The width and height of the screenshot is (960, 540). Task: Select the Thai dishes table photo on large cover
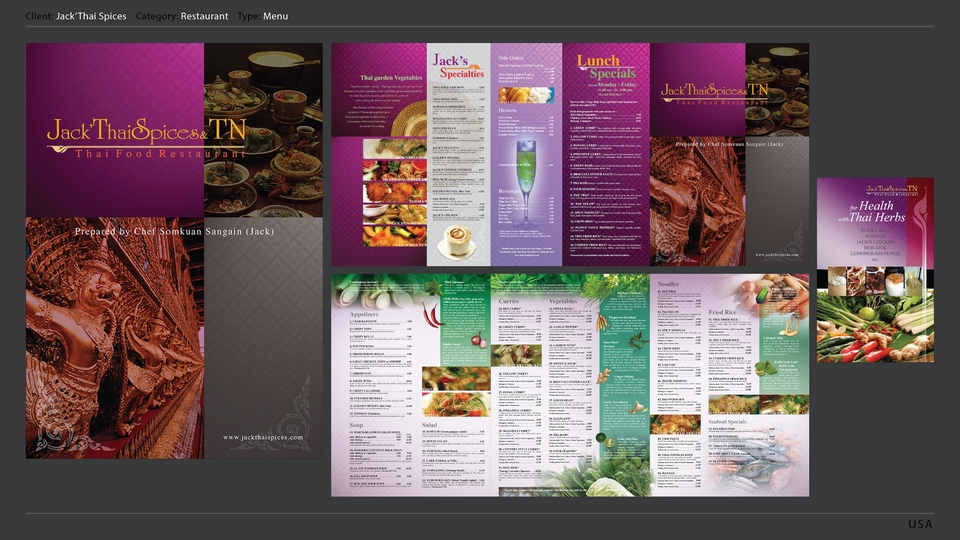(x=263, y=130)
